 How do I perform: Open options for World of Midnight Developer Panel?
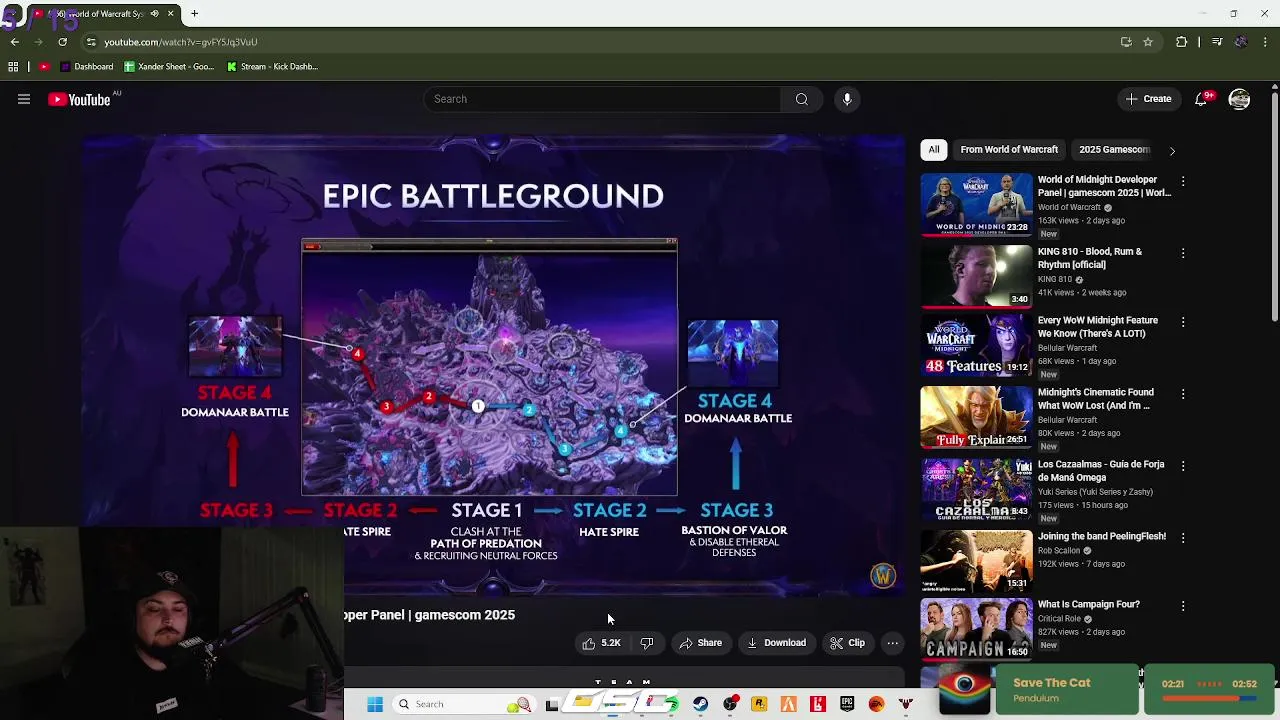click(1183, 182)
